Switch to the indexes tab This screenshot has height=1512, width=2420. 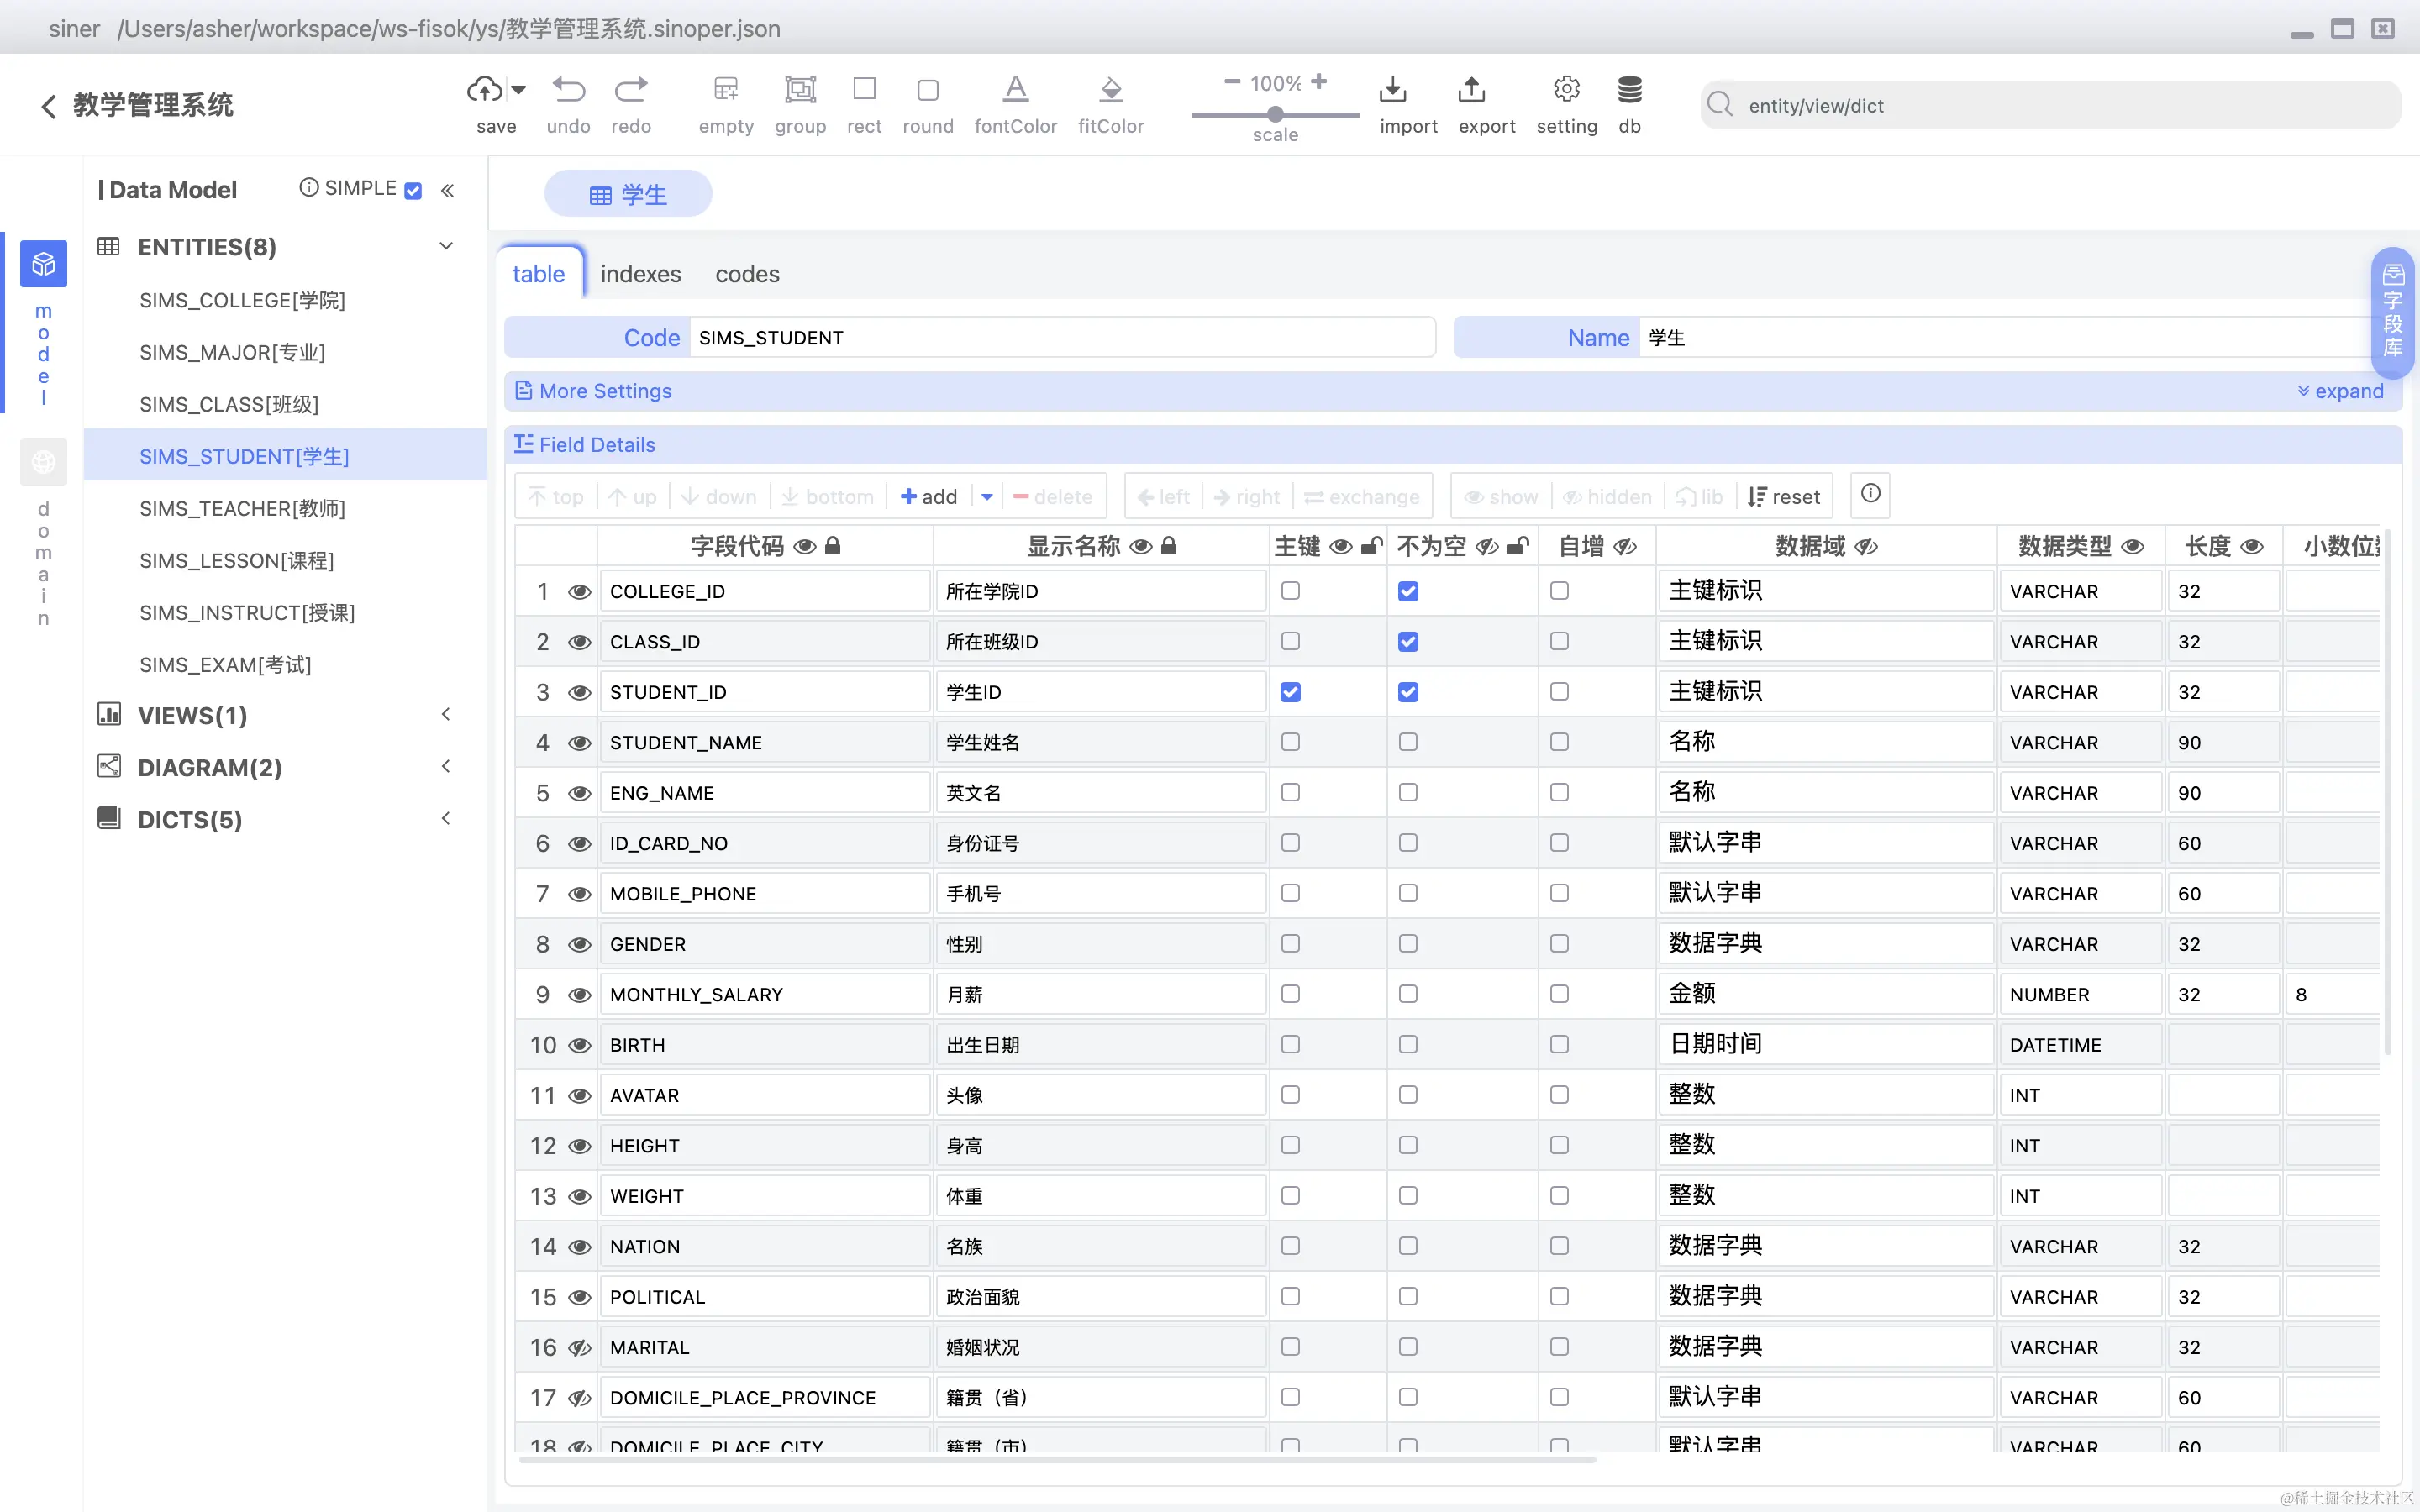pyautogui.click(x=640, y=274)
